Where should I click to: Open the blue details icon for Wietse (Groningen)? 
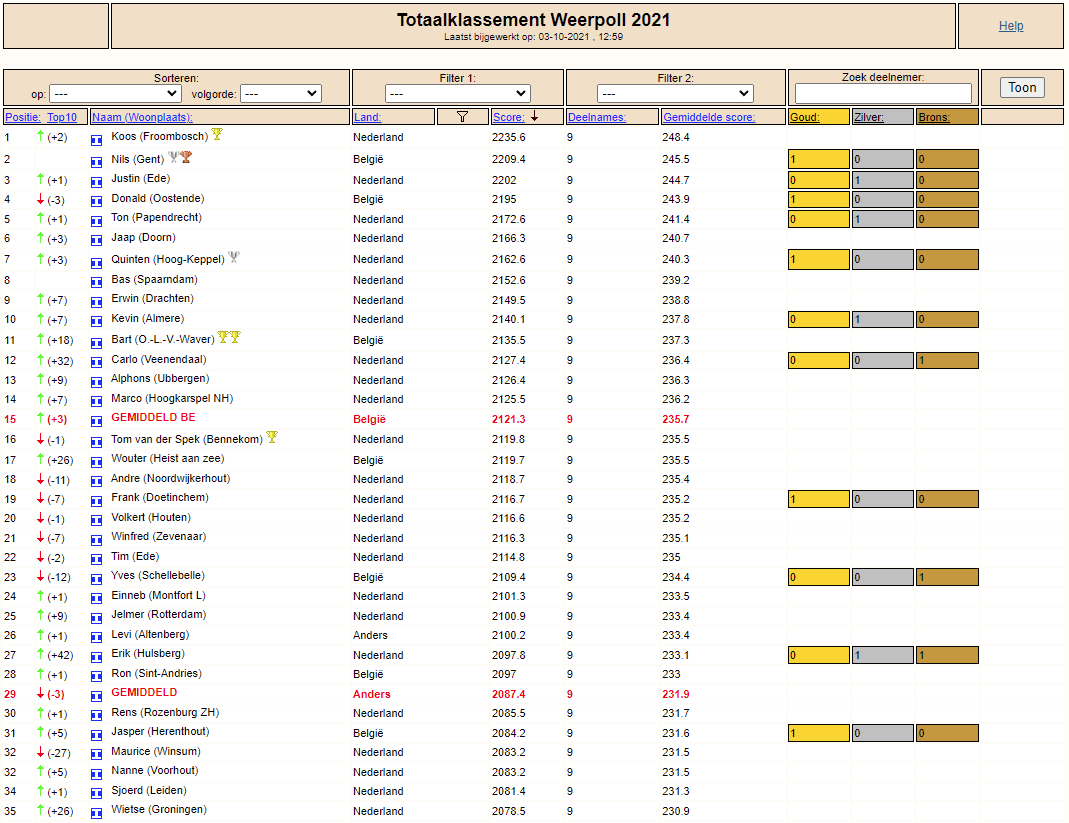coord(96,813)
